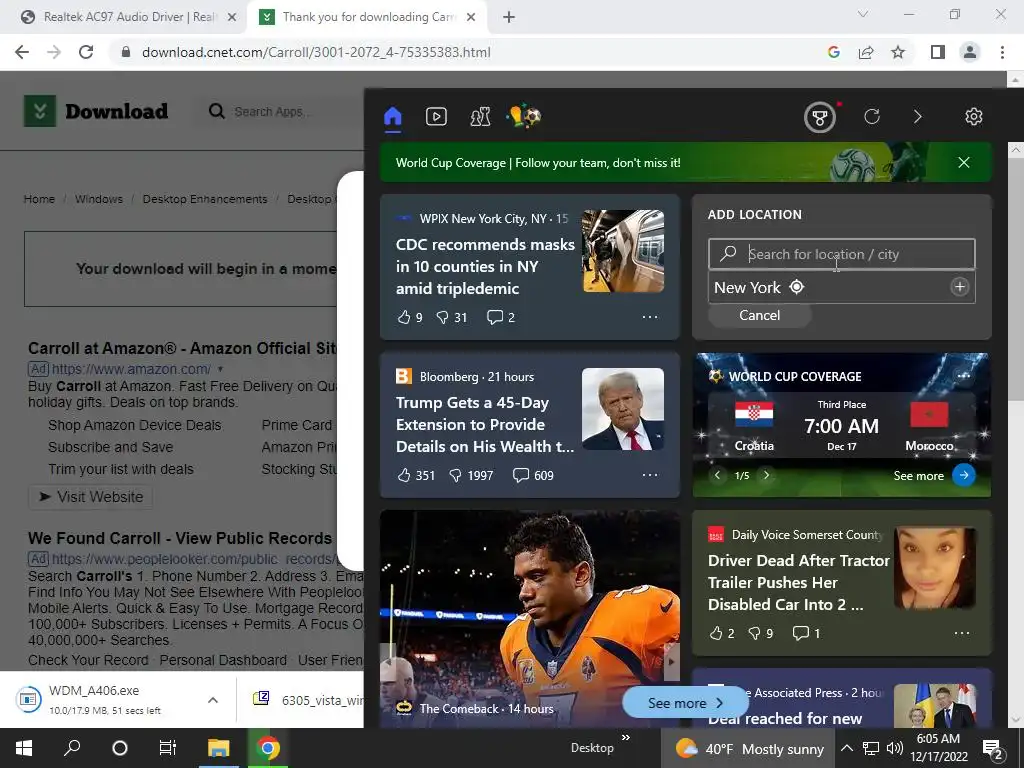Open Chrome profile avatar
The width and height of the screenshot is (1024, 768).
tap(970, 52)
